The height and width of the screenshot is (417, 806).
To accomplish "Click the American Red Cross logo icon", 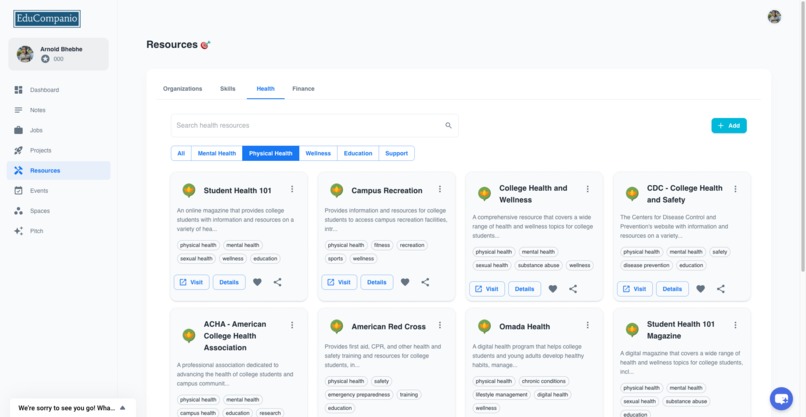I will (337, 327).
